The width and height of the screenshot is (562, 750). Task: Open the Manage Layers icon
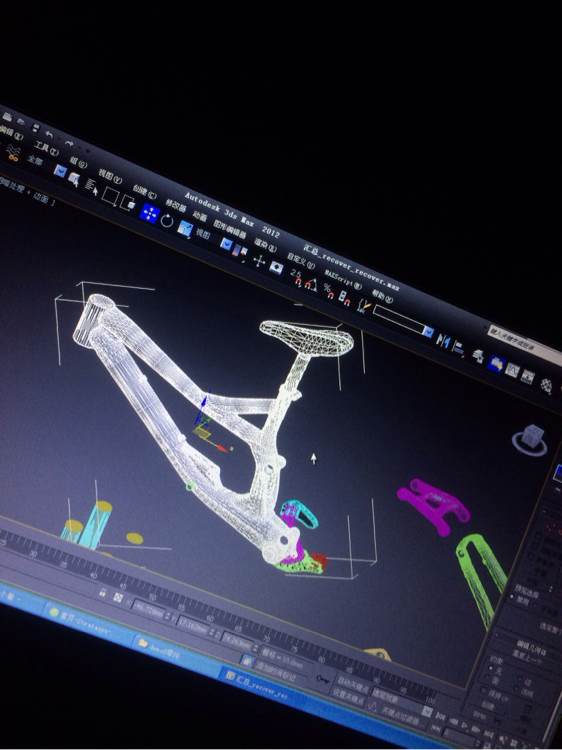[x=477, y=356]
